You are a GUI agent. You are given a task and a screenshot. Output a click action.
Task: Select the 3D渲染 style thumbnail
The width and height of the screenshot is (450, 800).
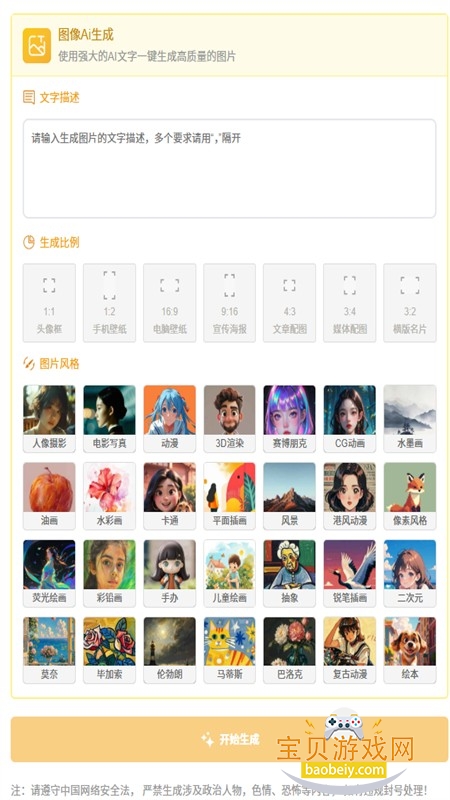pyautogui.click(x=230, y=418)
